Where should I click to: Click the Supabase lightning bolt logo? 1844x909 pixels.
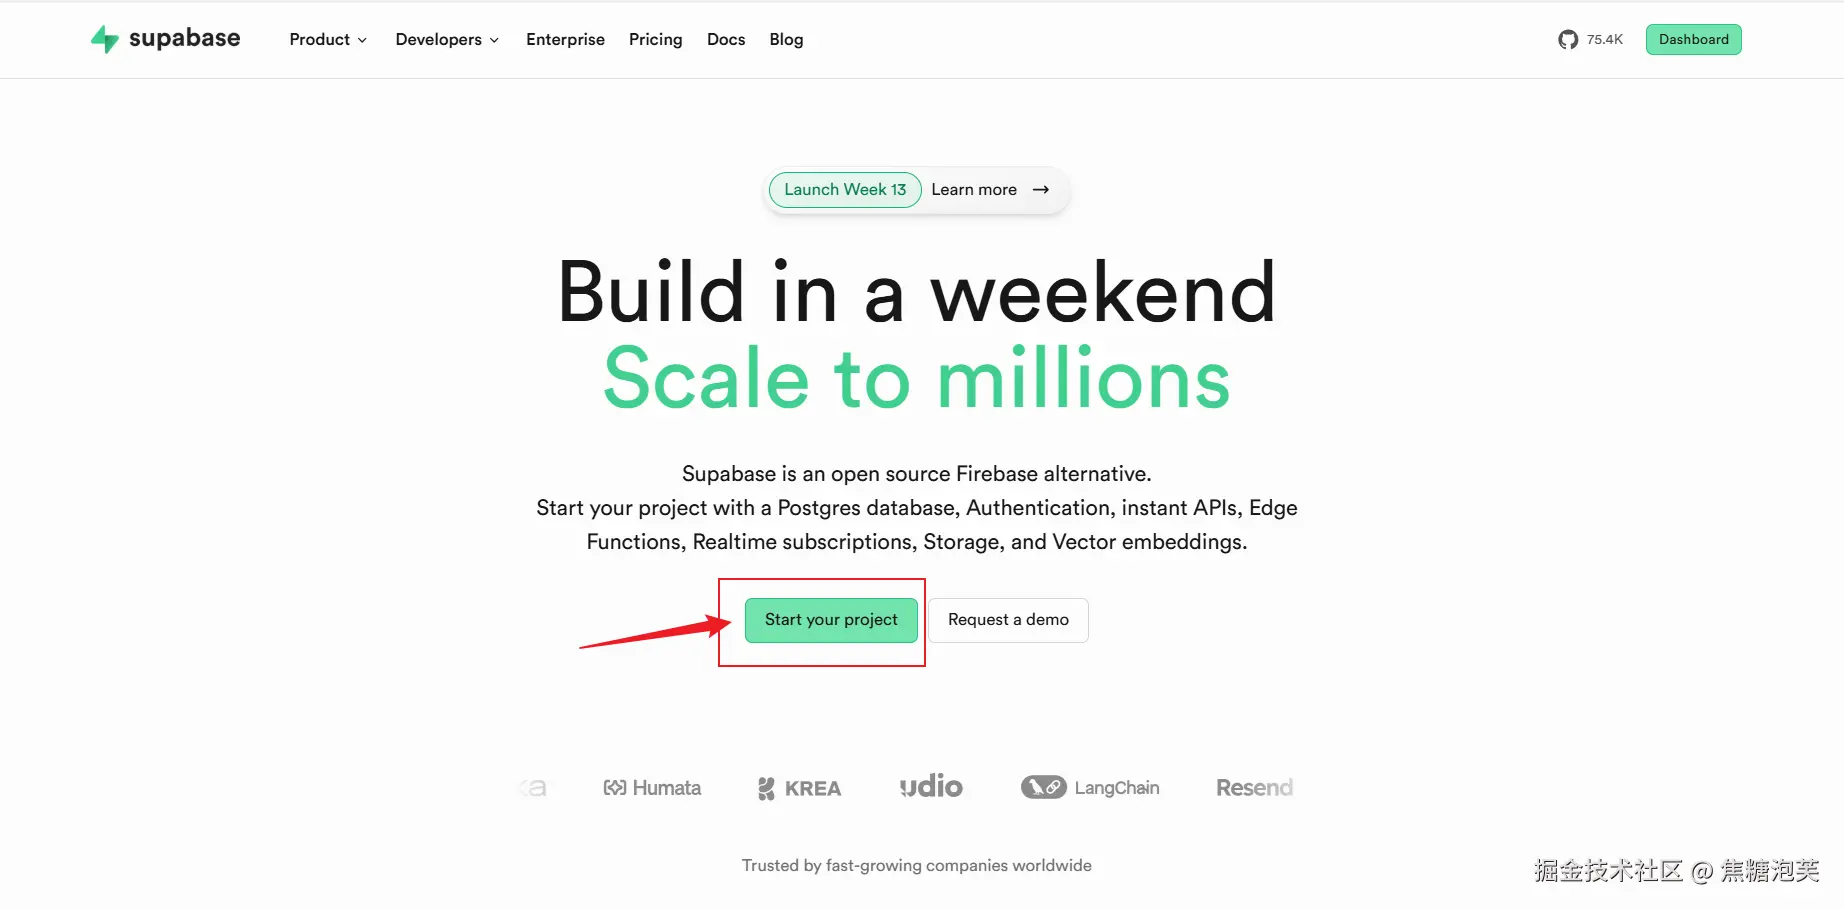[x=104, y=39]
